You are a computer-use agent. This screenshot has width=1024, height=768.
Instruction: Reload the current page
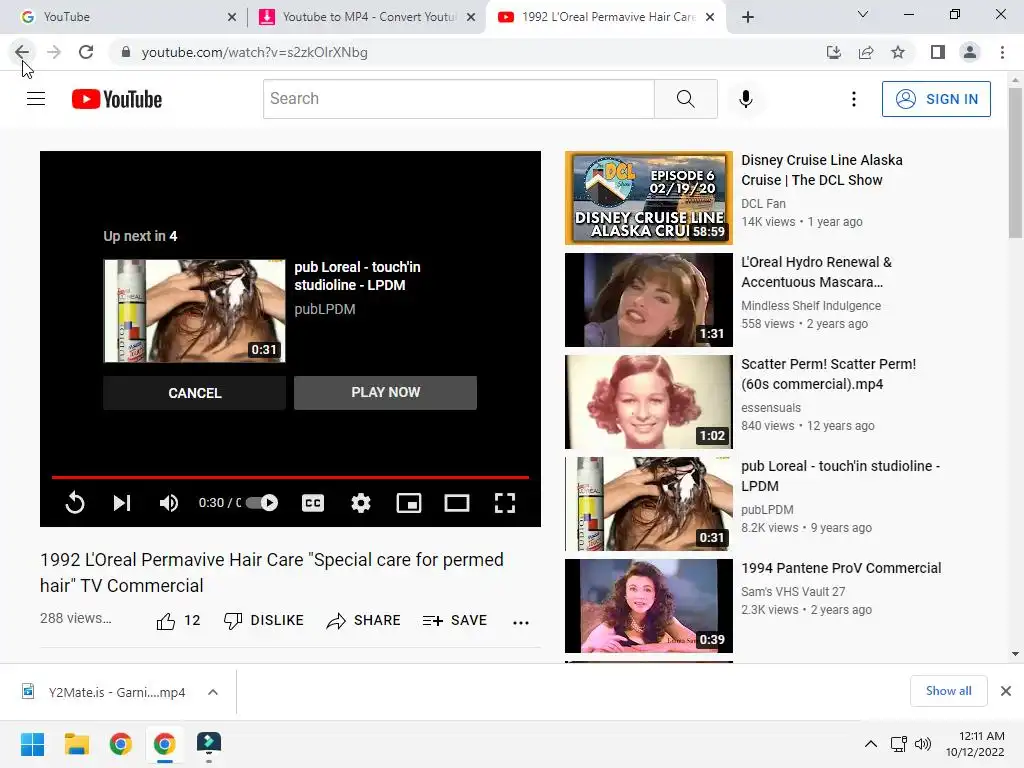click(86, 52)
